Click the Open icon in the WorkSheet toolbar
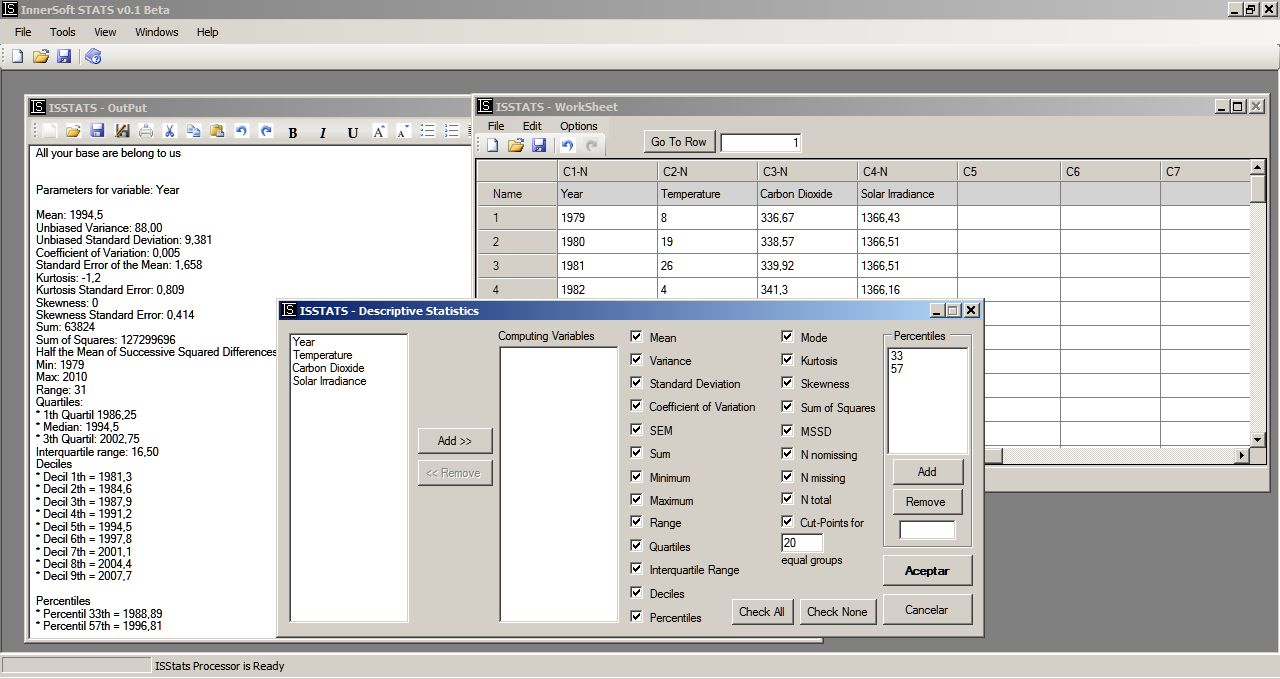This screenshot has width=1280, height=679. point(516,146)
